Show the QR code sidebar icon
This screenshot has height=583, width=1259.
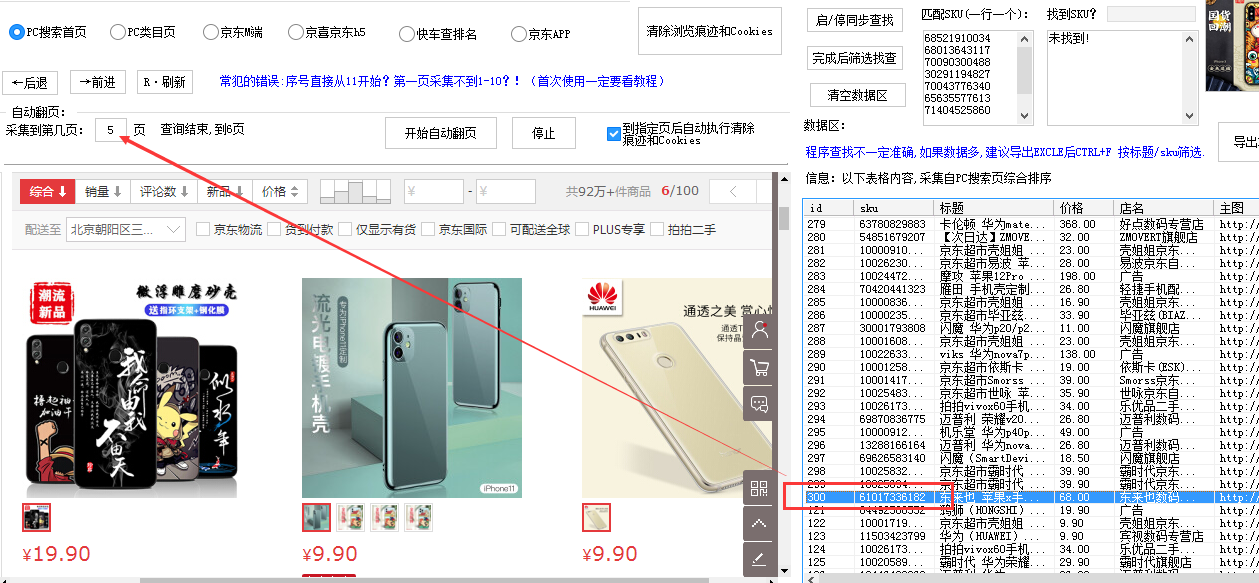point(760,488)
